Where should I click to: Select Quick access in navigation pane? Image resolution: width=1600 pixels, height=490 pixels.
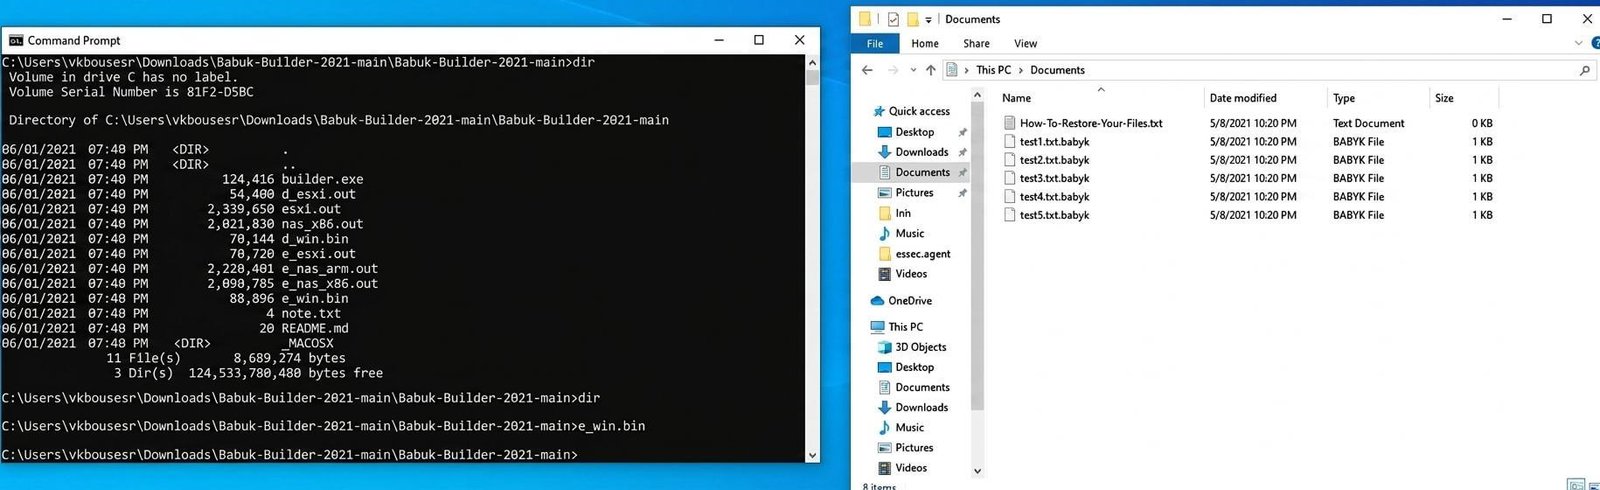click(919, 111)
